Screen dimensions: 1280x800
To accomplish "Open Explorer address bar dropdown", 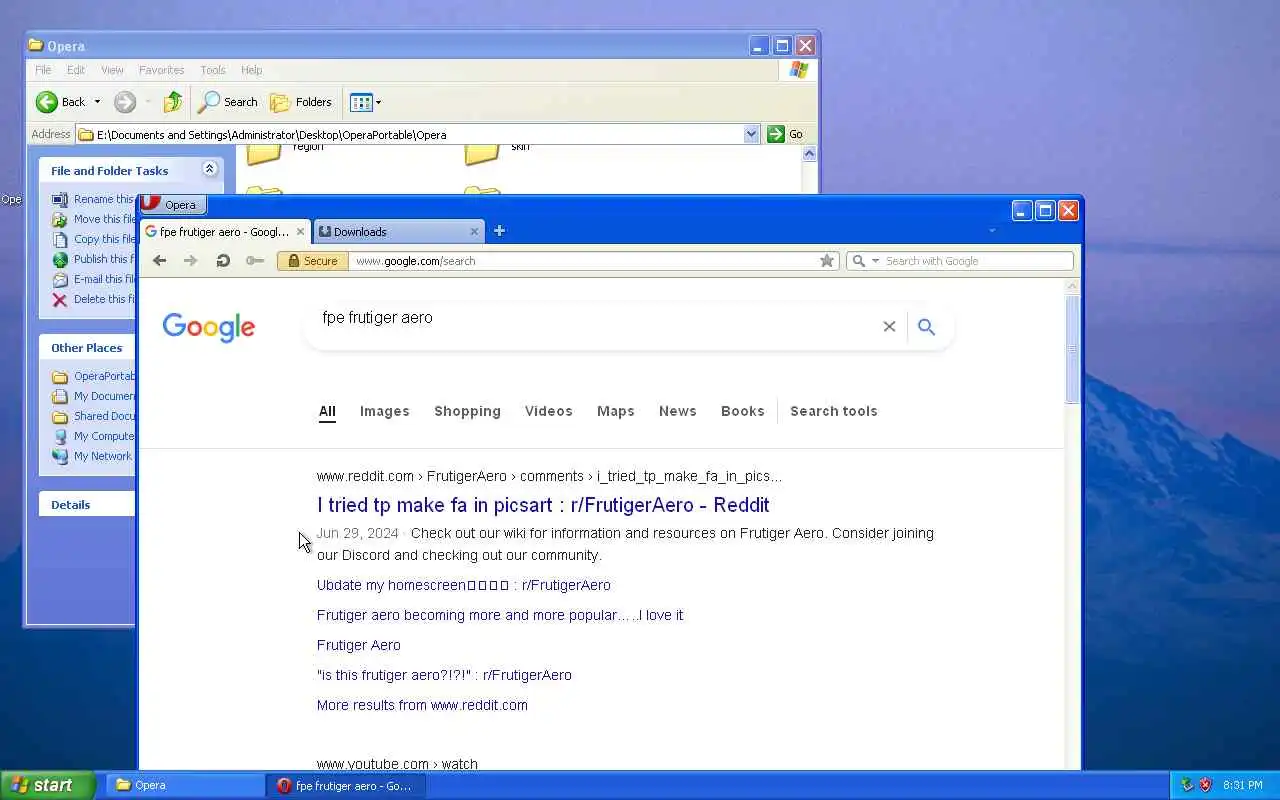I will (x=751, y=134).
